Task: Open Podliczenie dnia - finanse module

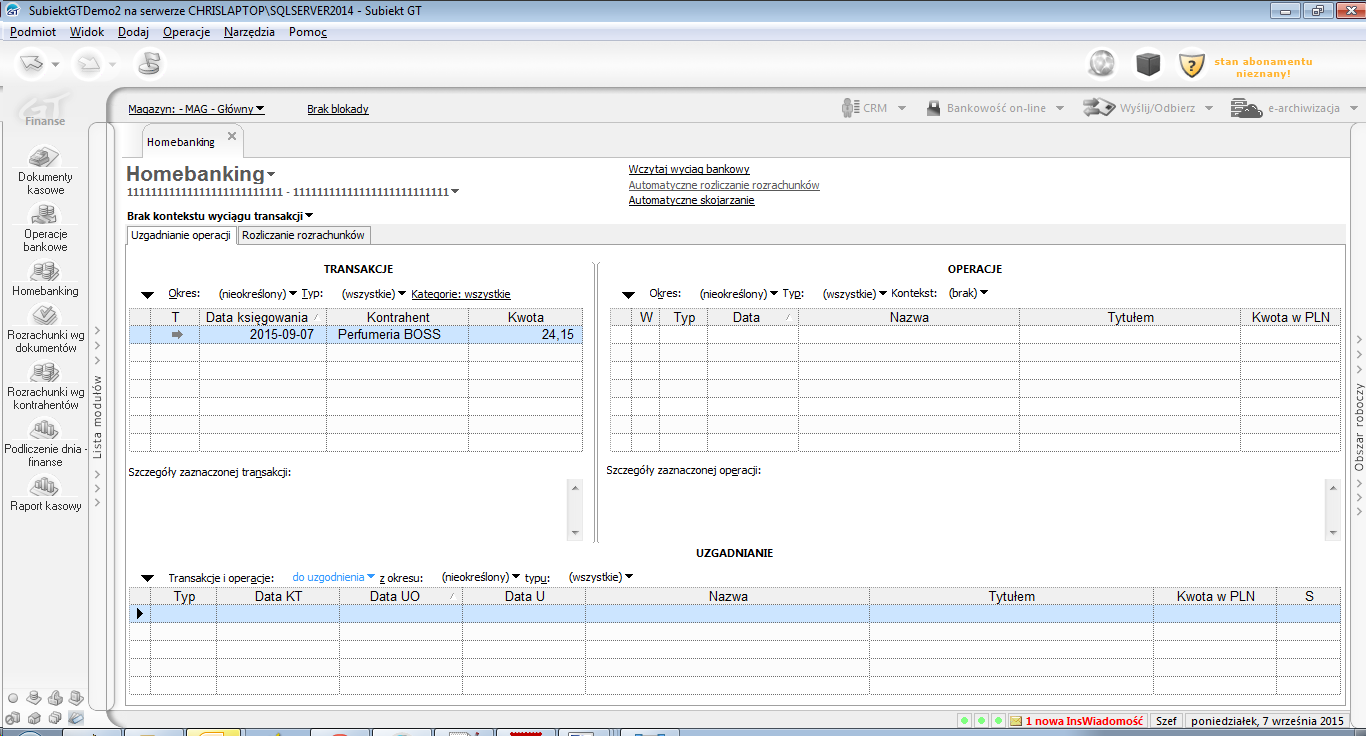Action: click(46, 443)
